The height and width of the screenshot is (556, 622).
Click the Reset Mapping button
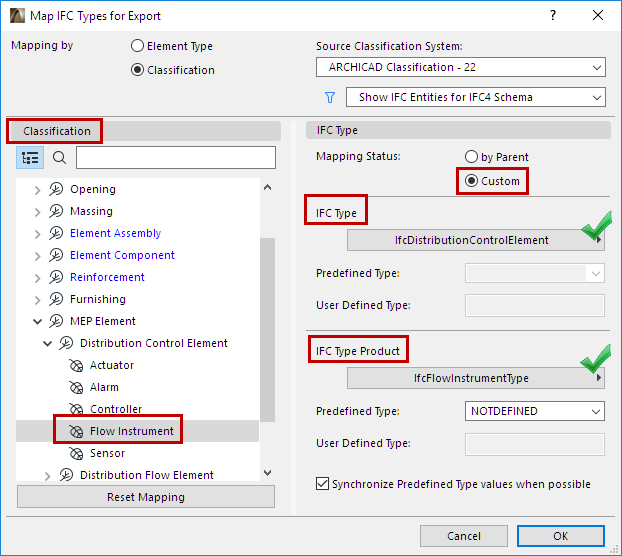tap(146, 497)
